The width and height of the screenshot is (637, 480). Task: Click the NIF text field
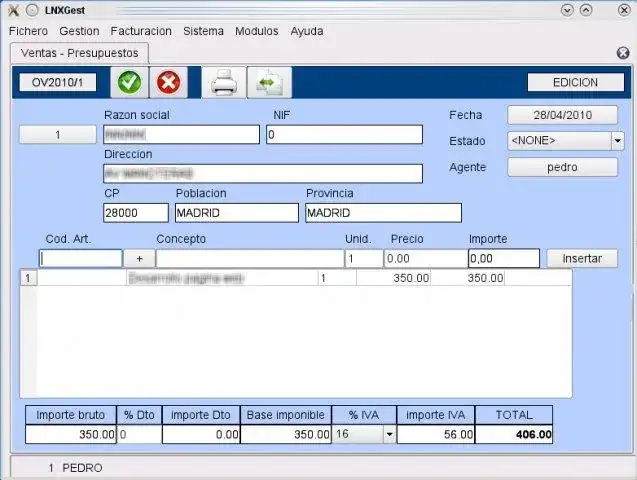click(x=344, y=135)
